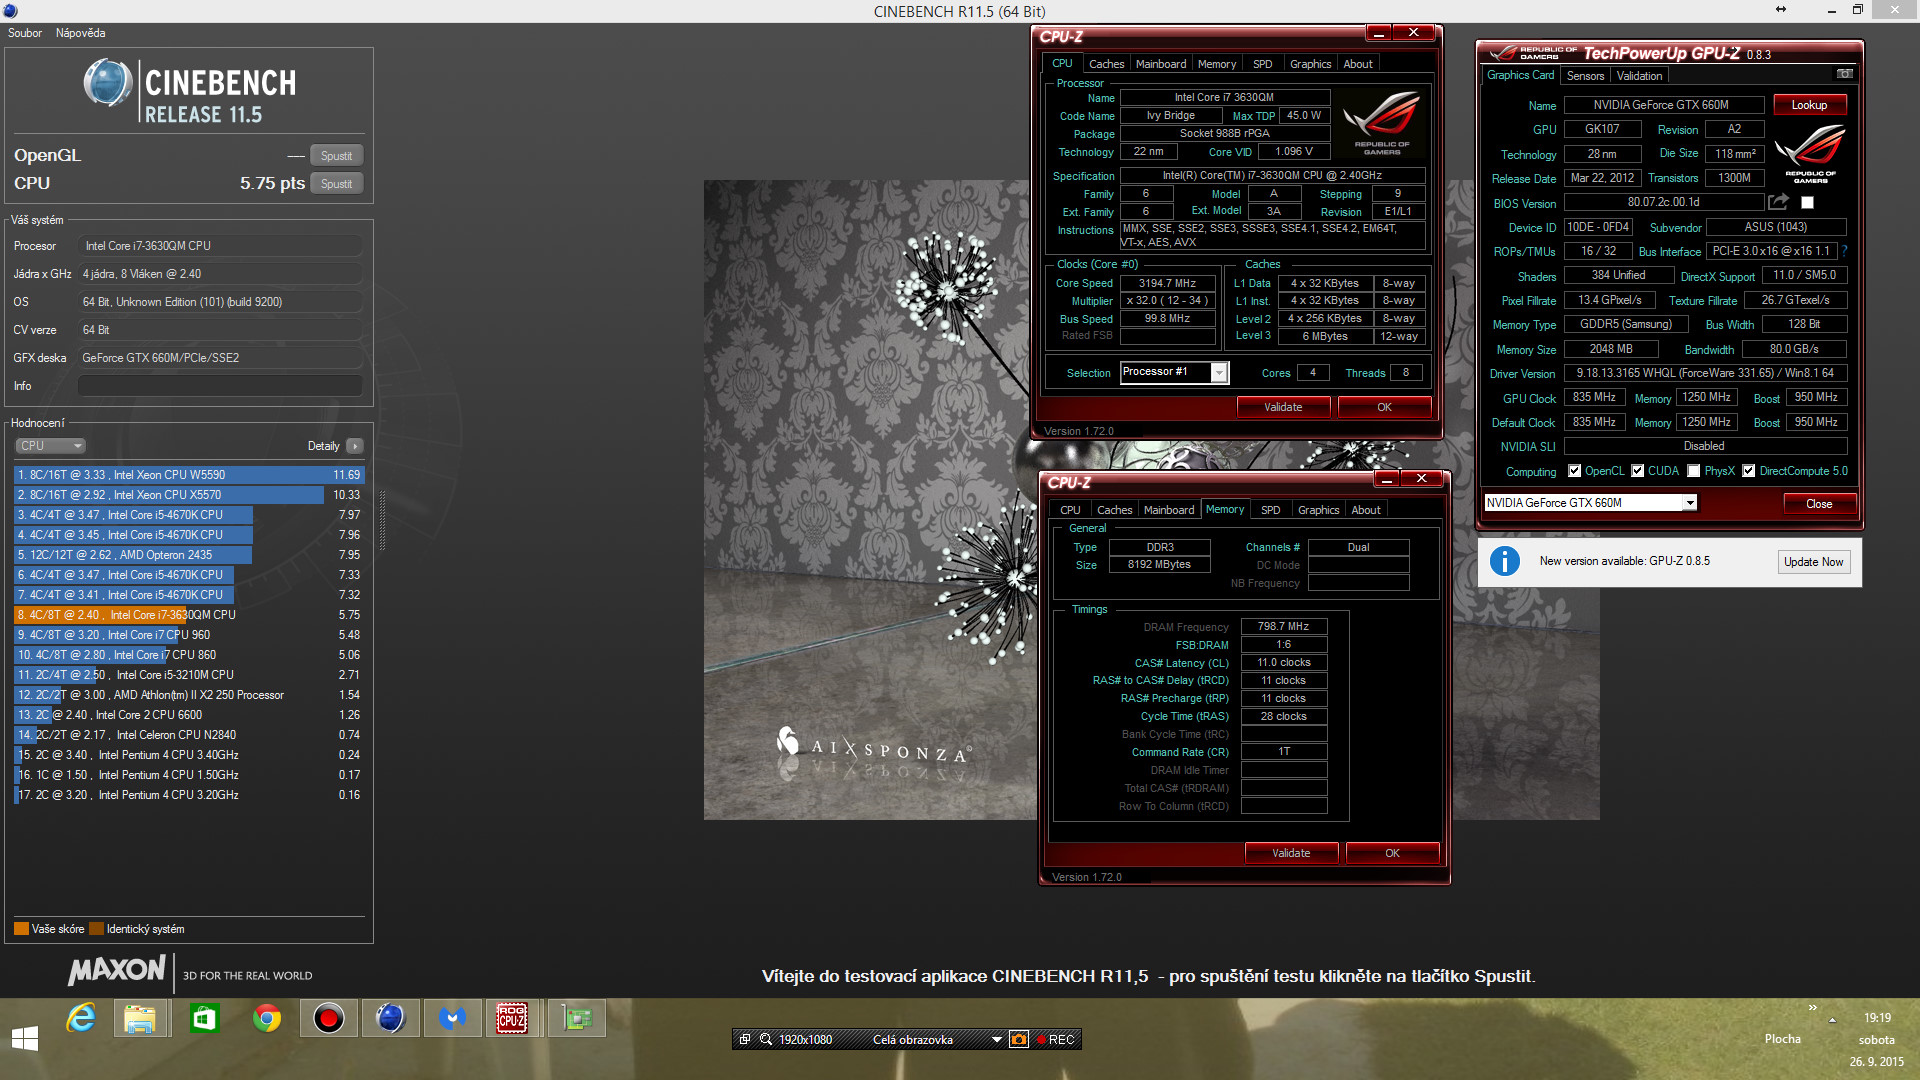Switch to Mainboard tab in upper CPU-Z
This screenshot has height=1080, width=1920.
point(1161,64)
